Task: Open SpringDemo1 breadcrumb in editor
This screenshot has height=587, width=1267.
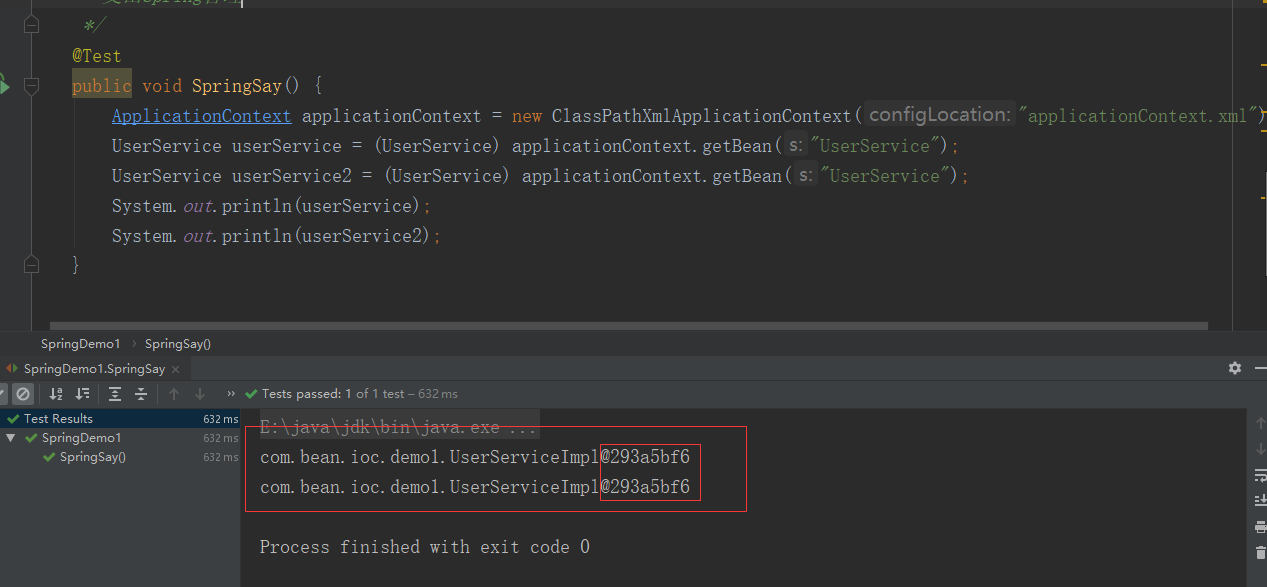Action: tap(80, 344)
